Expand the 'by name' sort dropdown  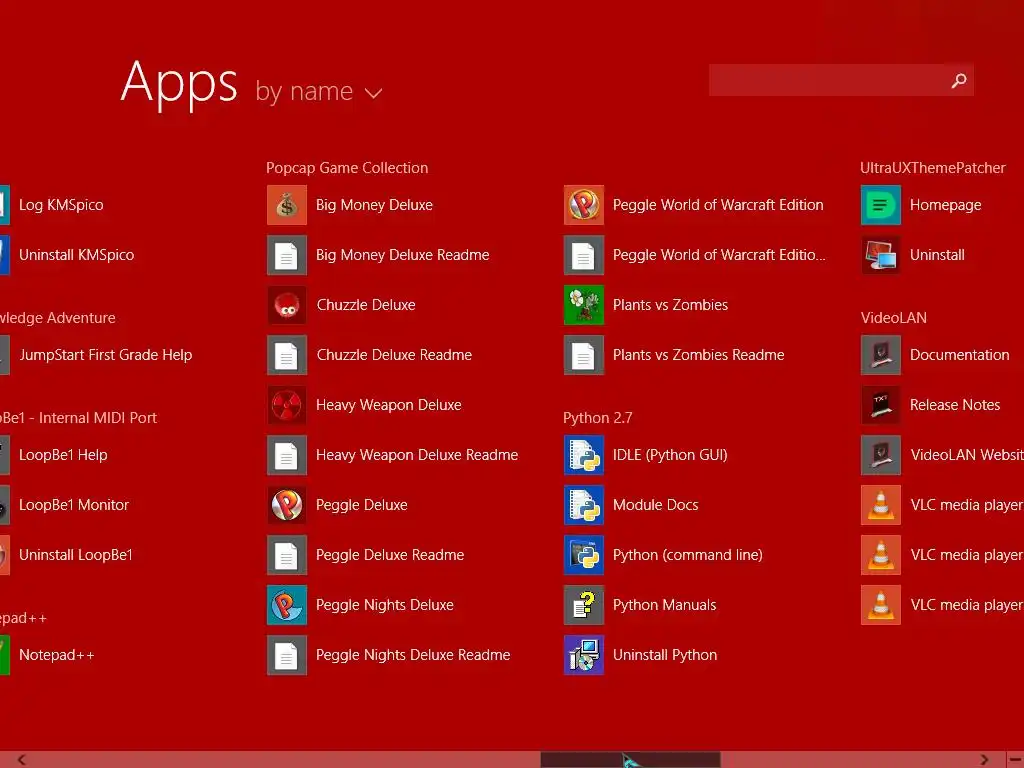318,91
